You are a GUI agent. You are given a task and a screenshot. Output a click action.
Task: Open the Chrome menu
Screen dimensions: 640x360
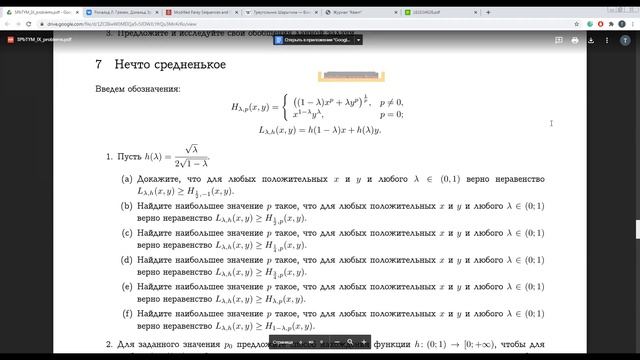pyautogui.click(x=633, y=24)
